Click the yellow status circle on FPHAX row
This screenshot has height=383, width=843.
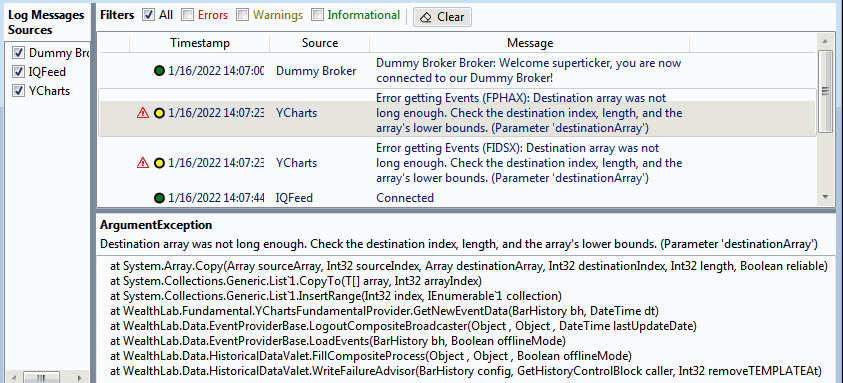point(159,113)
